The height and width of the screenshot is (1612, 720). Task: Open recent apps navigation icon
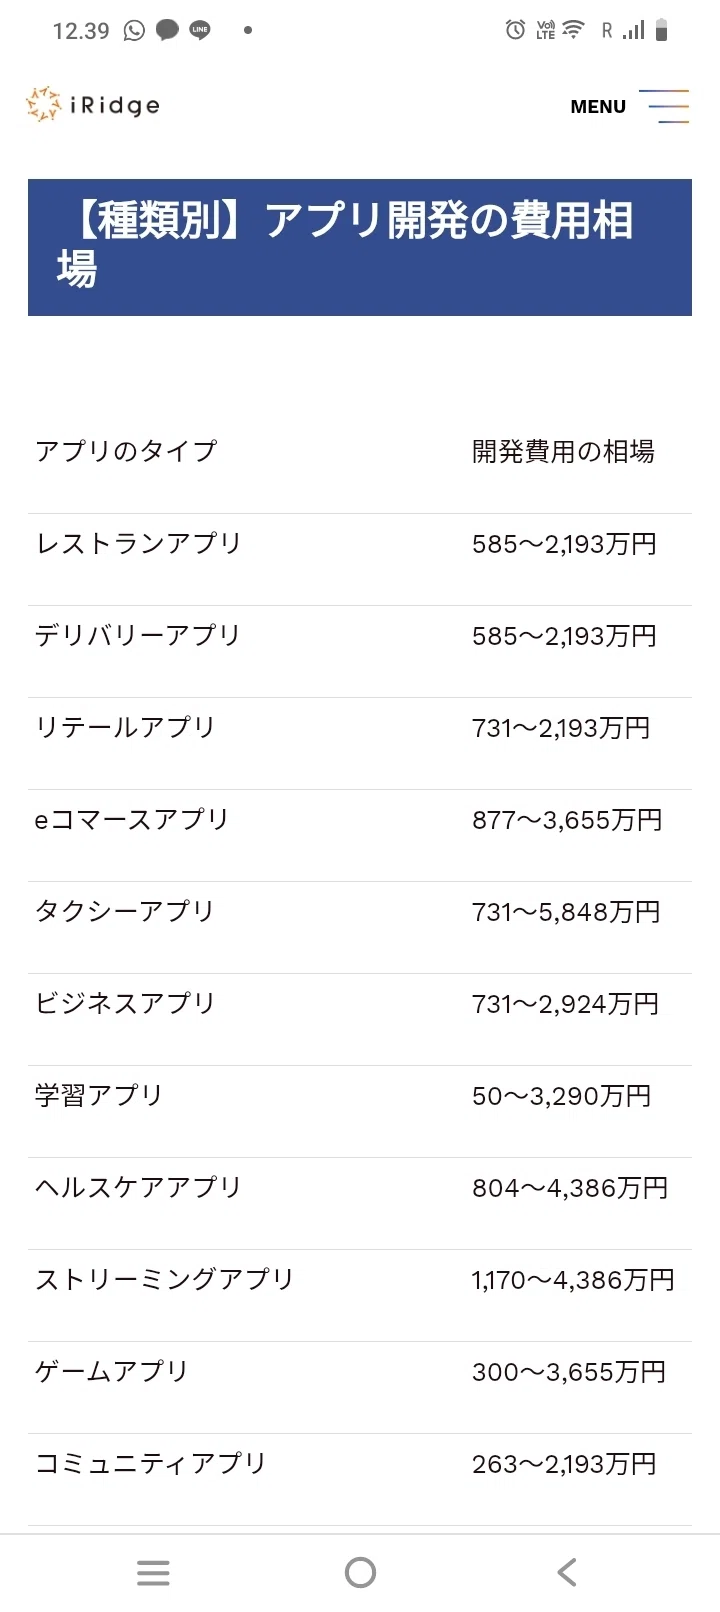pos(153,1572)
